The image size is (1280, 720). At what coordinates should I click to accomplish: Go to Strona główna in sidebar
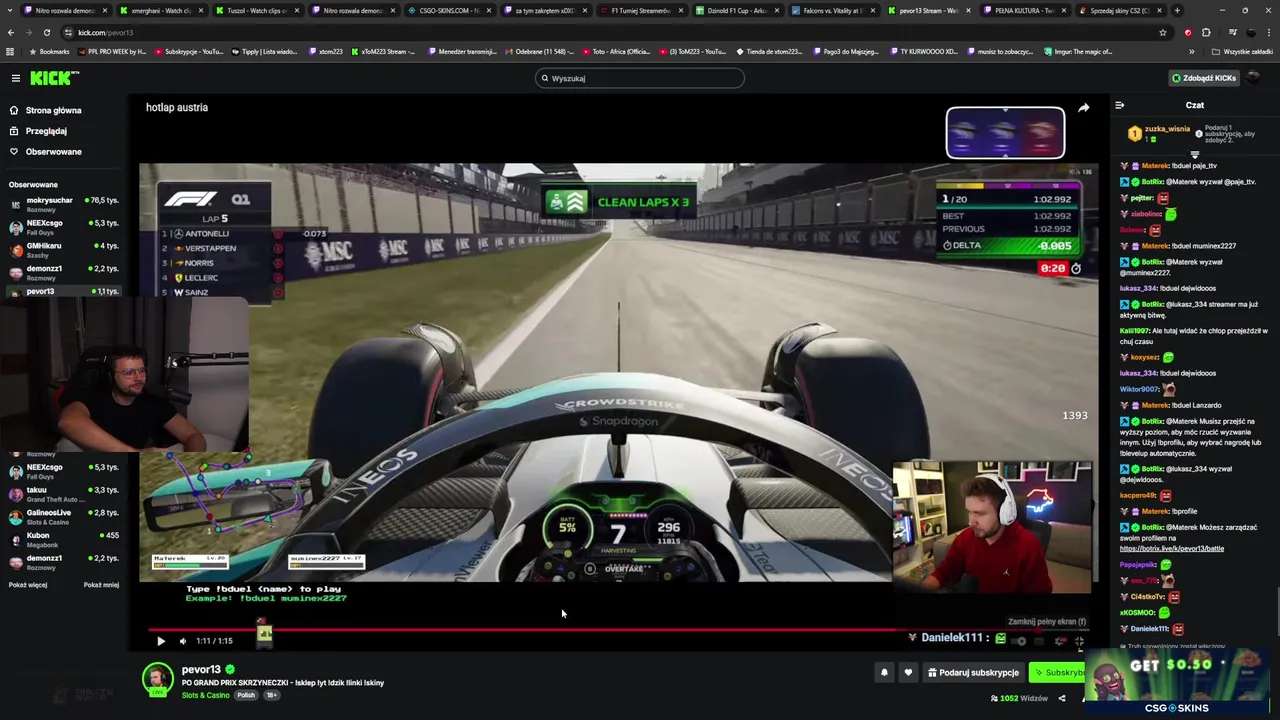(53, 110)
